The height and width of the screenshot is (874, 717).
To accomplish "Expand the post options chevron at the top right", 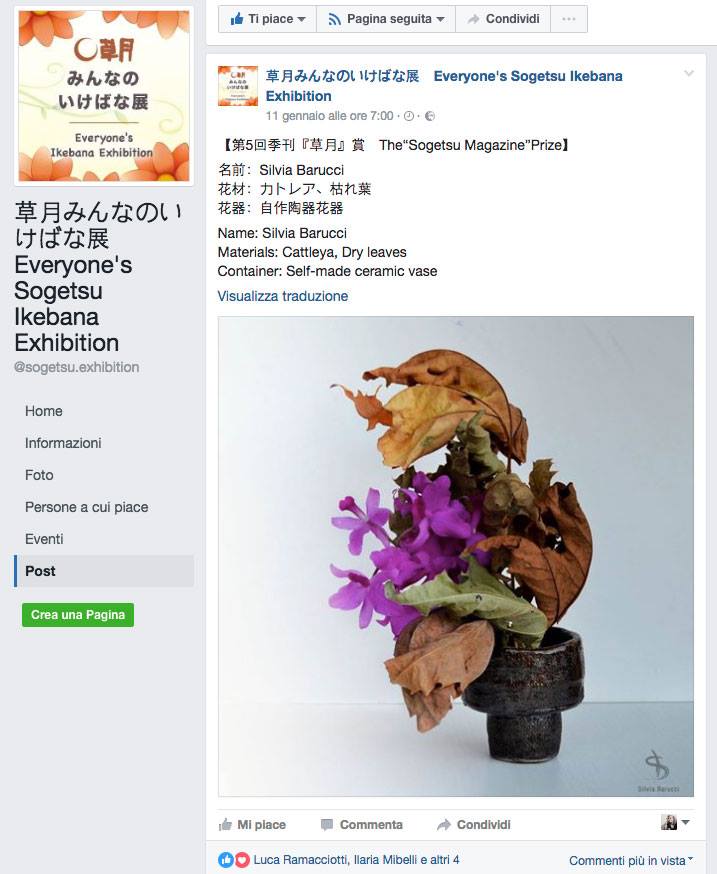I will pyautogui.click(x=689, y=74).
